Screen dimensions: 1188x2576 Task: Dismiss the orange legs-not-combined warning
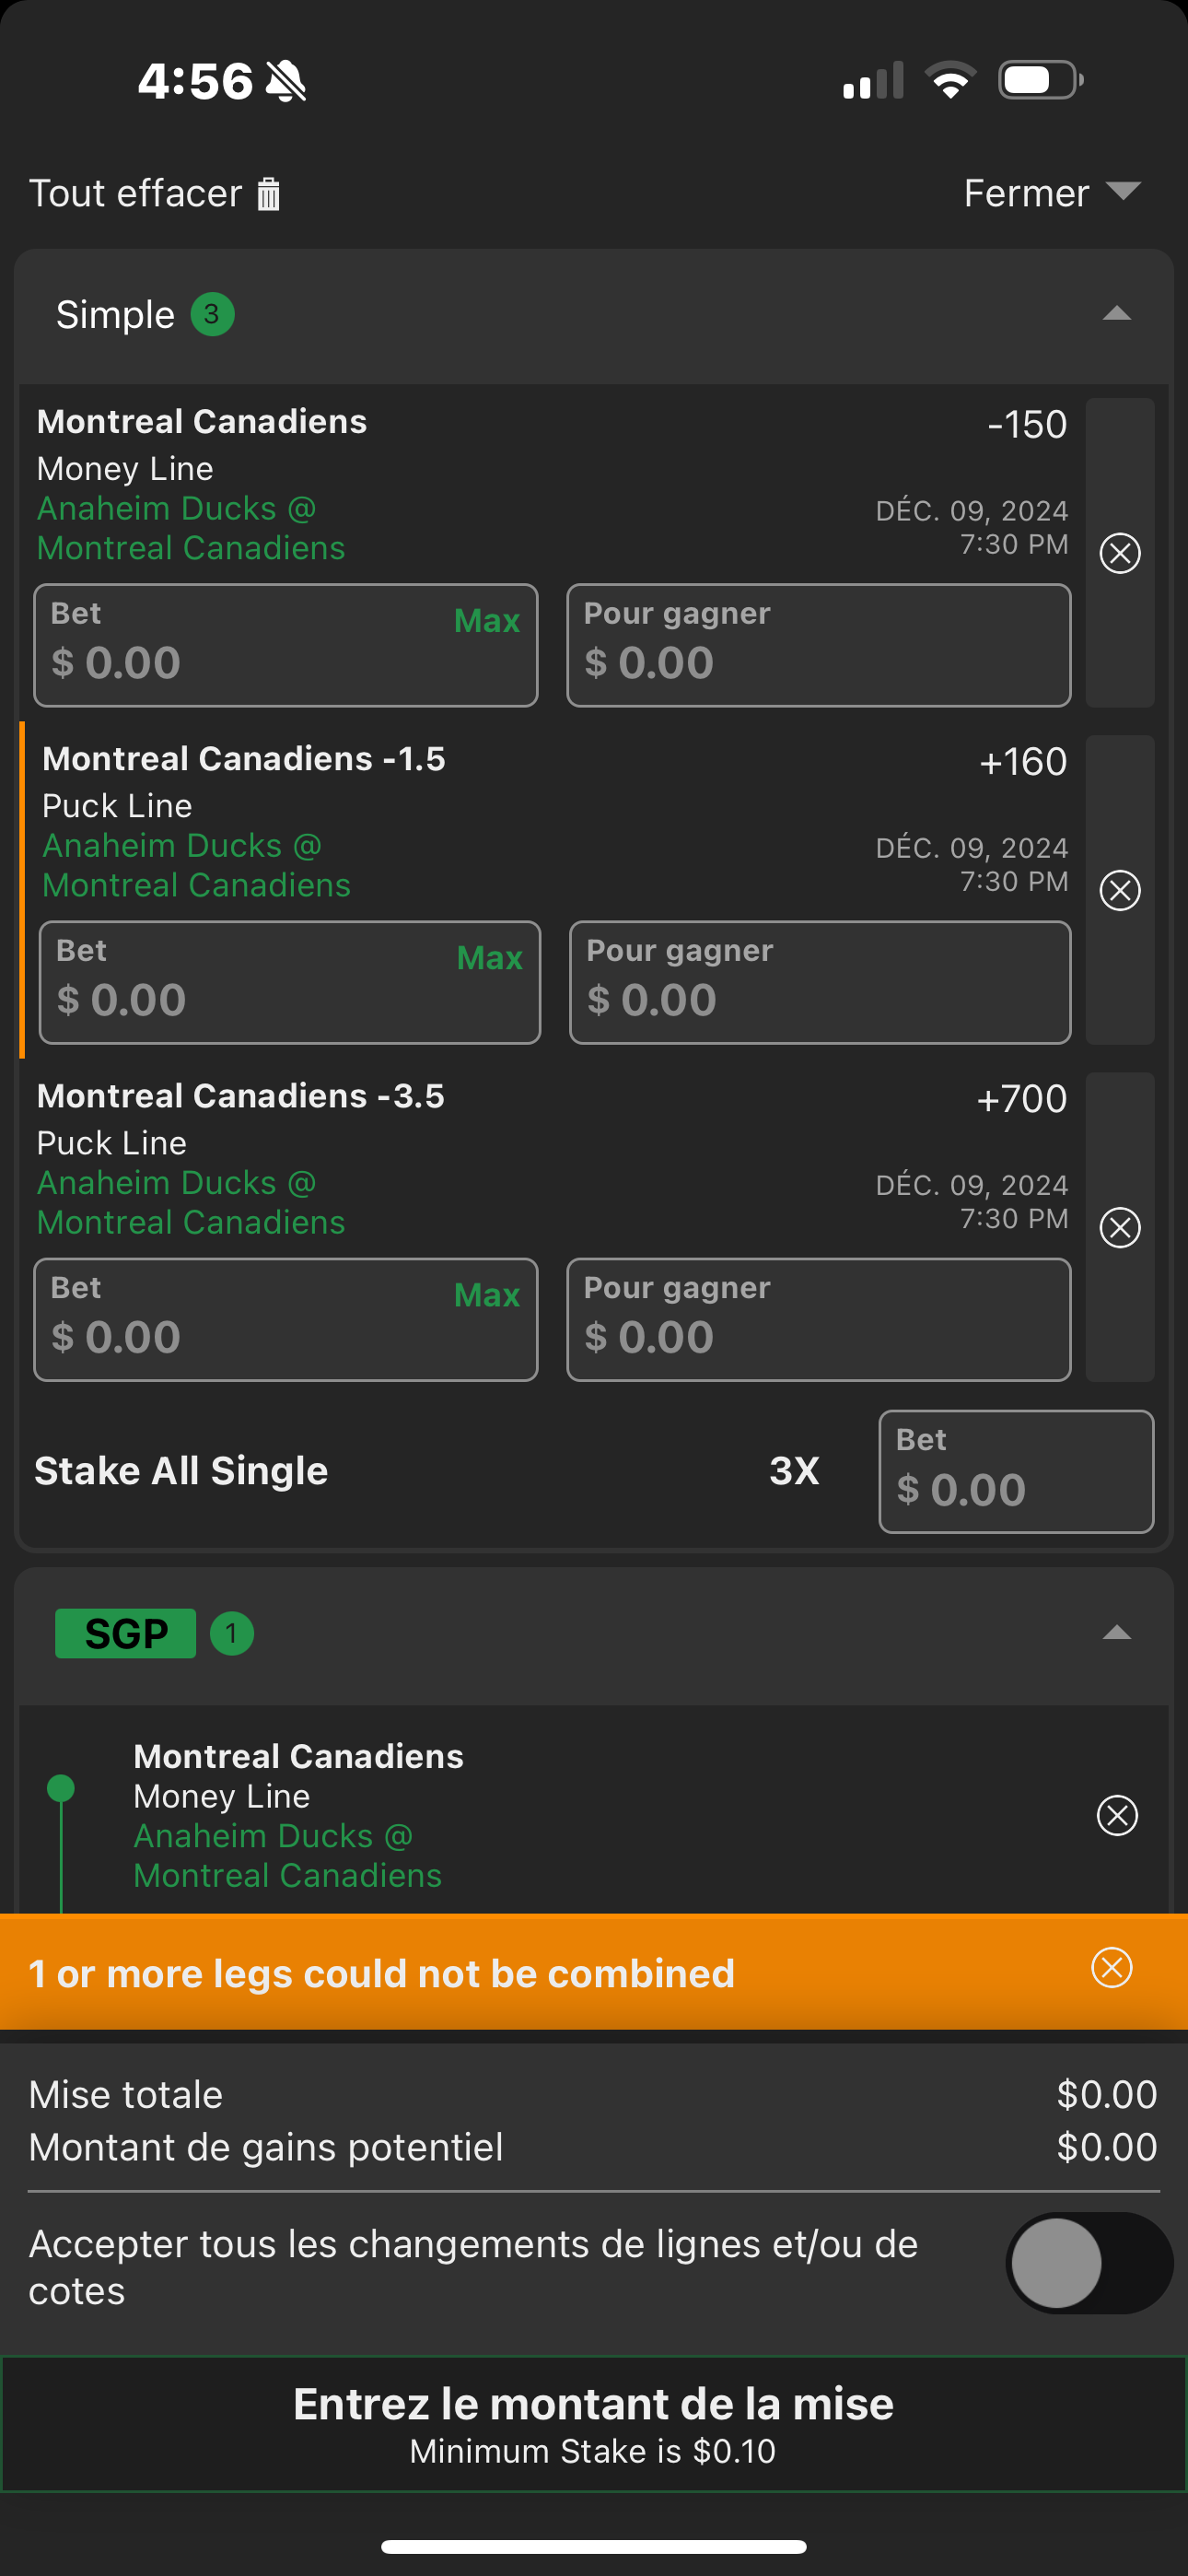(1111, 1967)
